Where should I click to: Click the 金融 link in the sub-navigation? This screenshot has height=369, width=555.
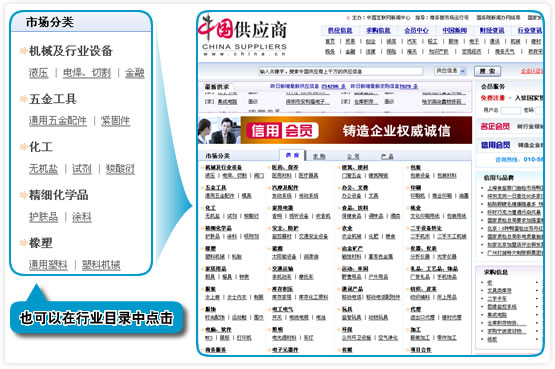350,52
